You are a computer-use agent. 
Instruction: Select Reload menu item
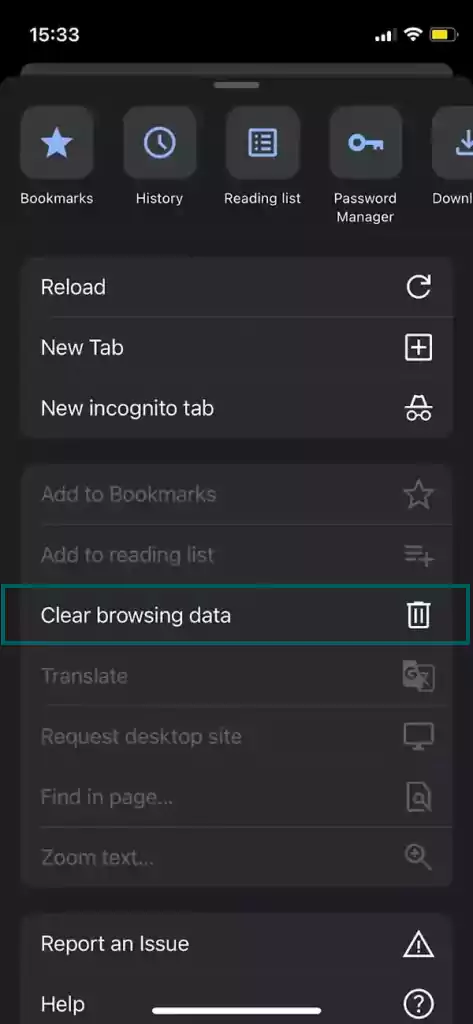(x=236, y=287)
